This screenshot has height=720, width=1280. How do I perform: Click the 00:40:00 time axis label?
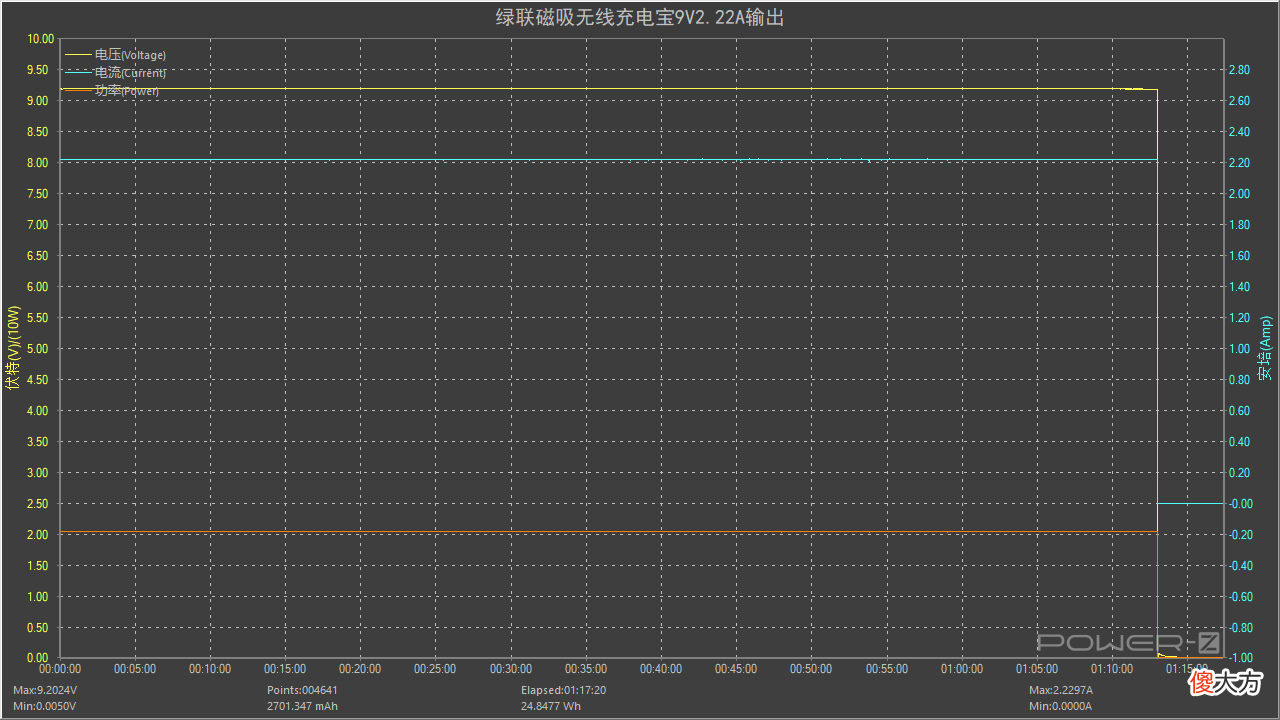(661, 670)
